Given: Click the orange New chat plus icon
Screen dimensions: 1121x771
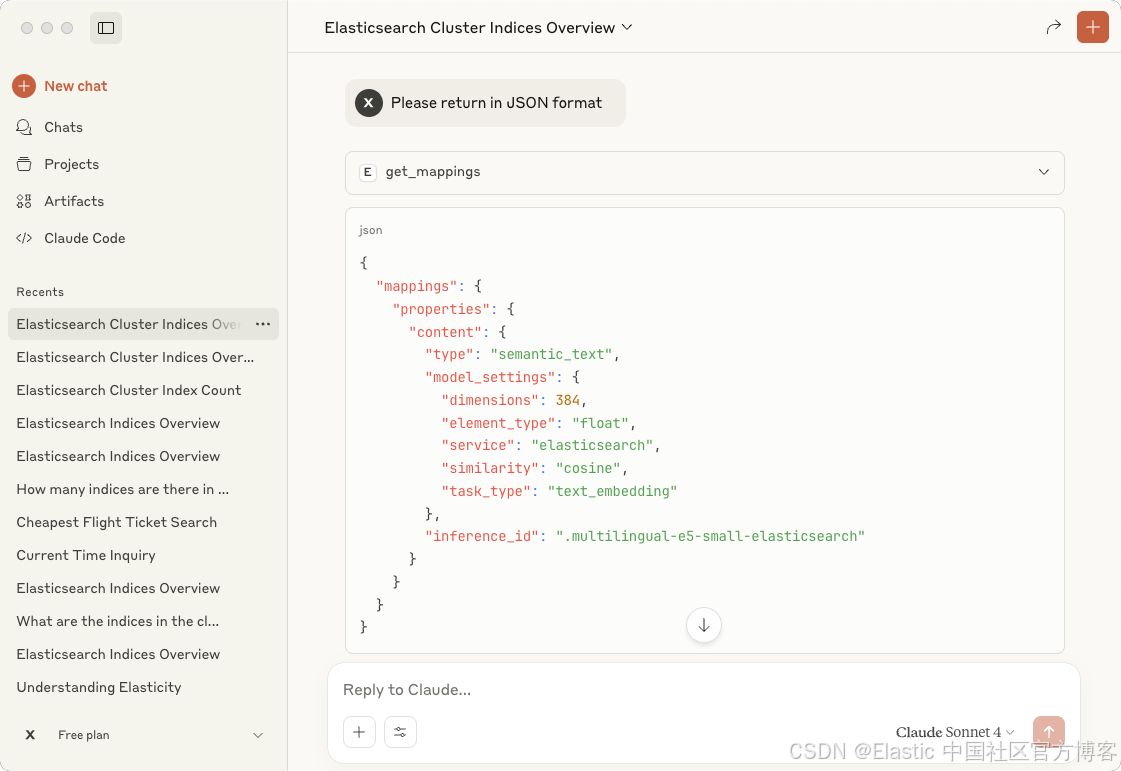Looking at the screenshot, I should coord(24,86).
